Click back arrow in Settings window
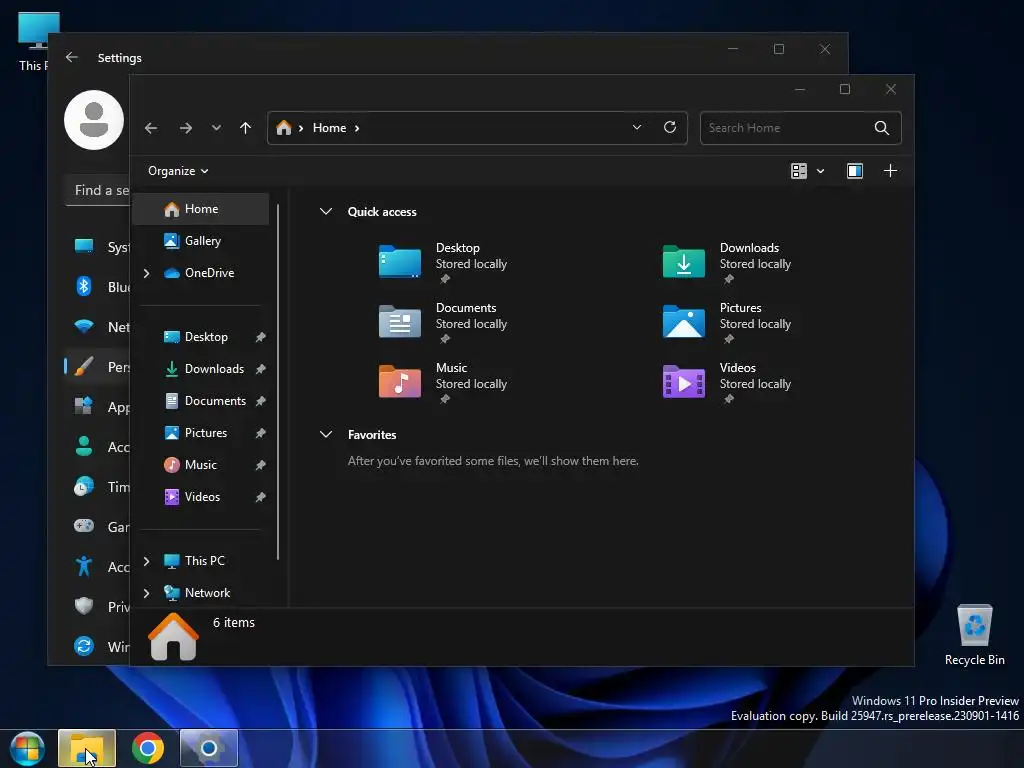Screen dimensions: 1024x768 72,57
